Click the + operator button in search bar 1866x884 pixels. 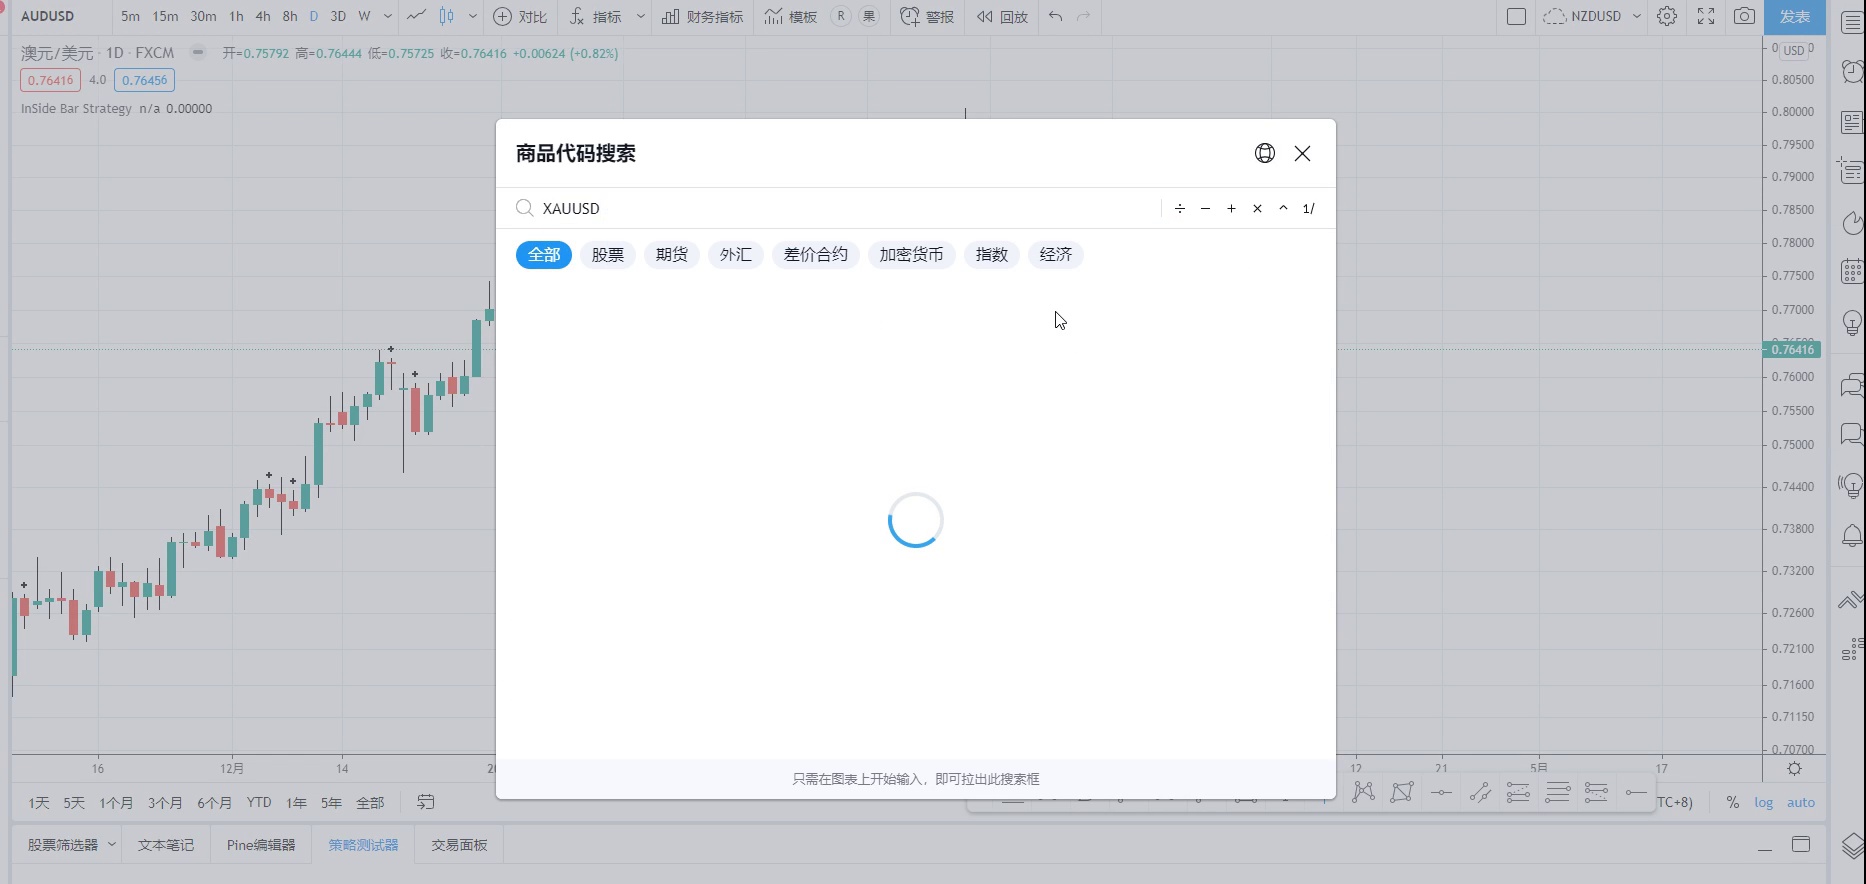tap(1231, 208)
